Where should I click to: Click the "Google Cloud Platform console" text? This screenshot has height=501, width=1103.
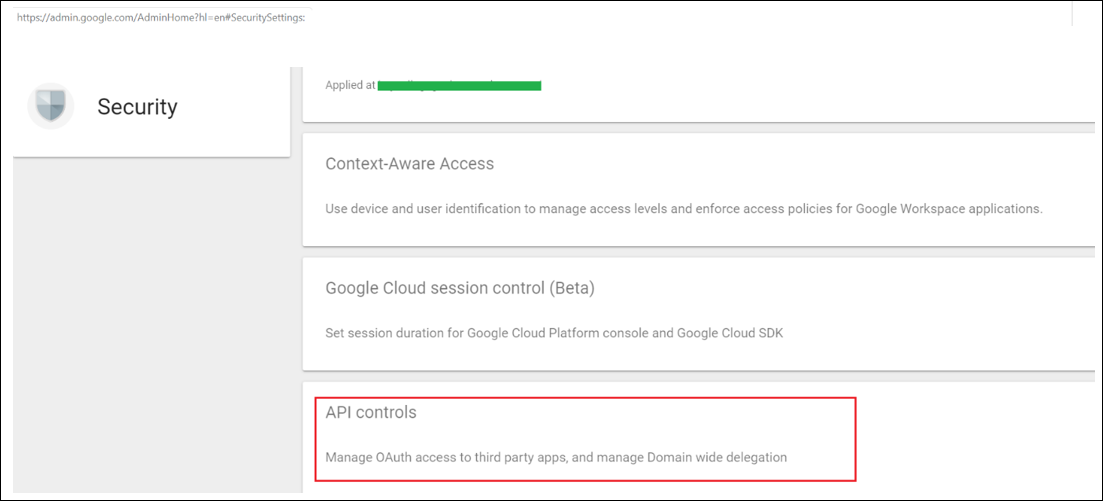[x=552, y=333]
